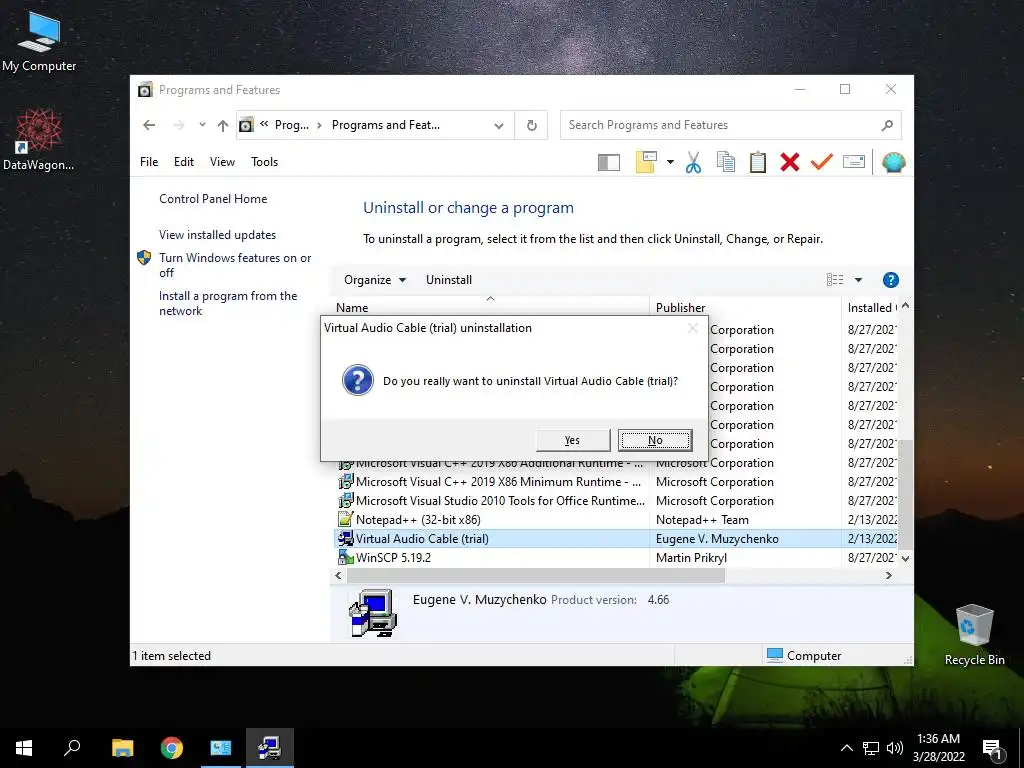The width and height of the screenshot is (1024, 768).
Task: Confirm uninstall by clicking Yes
Action: pos(573,440)
